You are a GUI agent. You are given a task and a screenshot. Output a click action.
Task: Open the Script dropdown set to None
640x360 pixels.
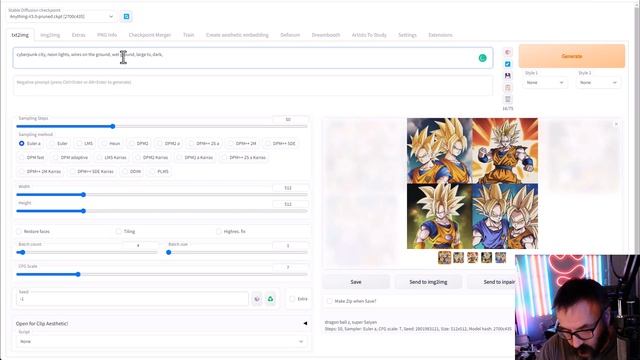[x=162, y=342]
